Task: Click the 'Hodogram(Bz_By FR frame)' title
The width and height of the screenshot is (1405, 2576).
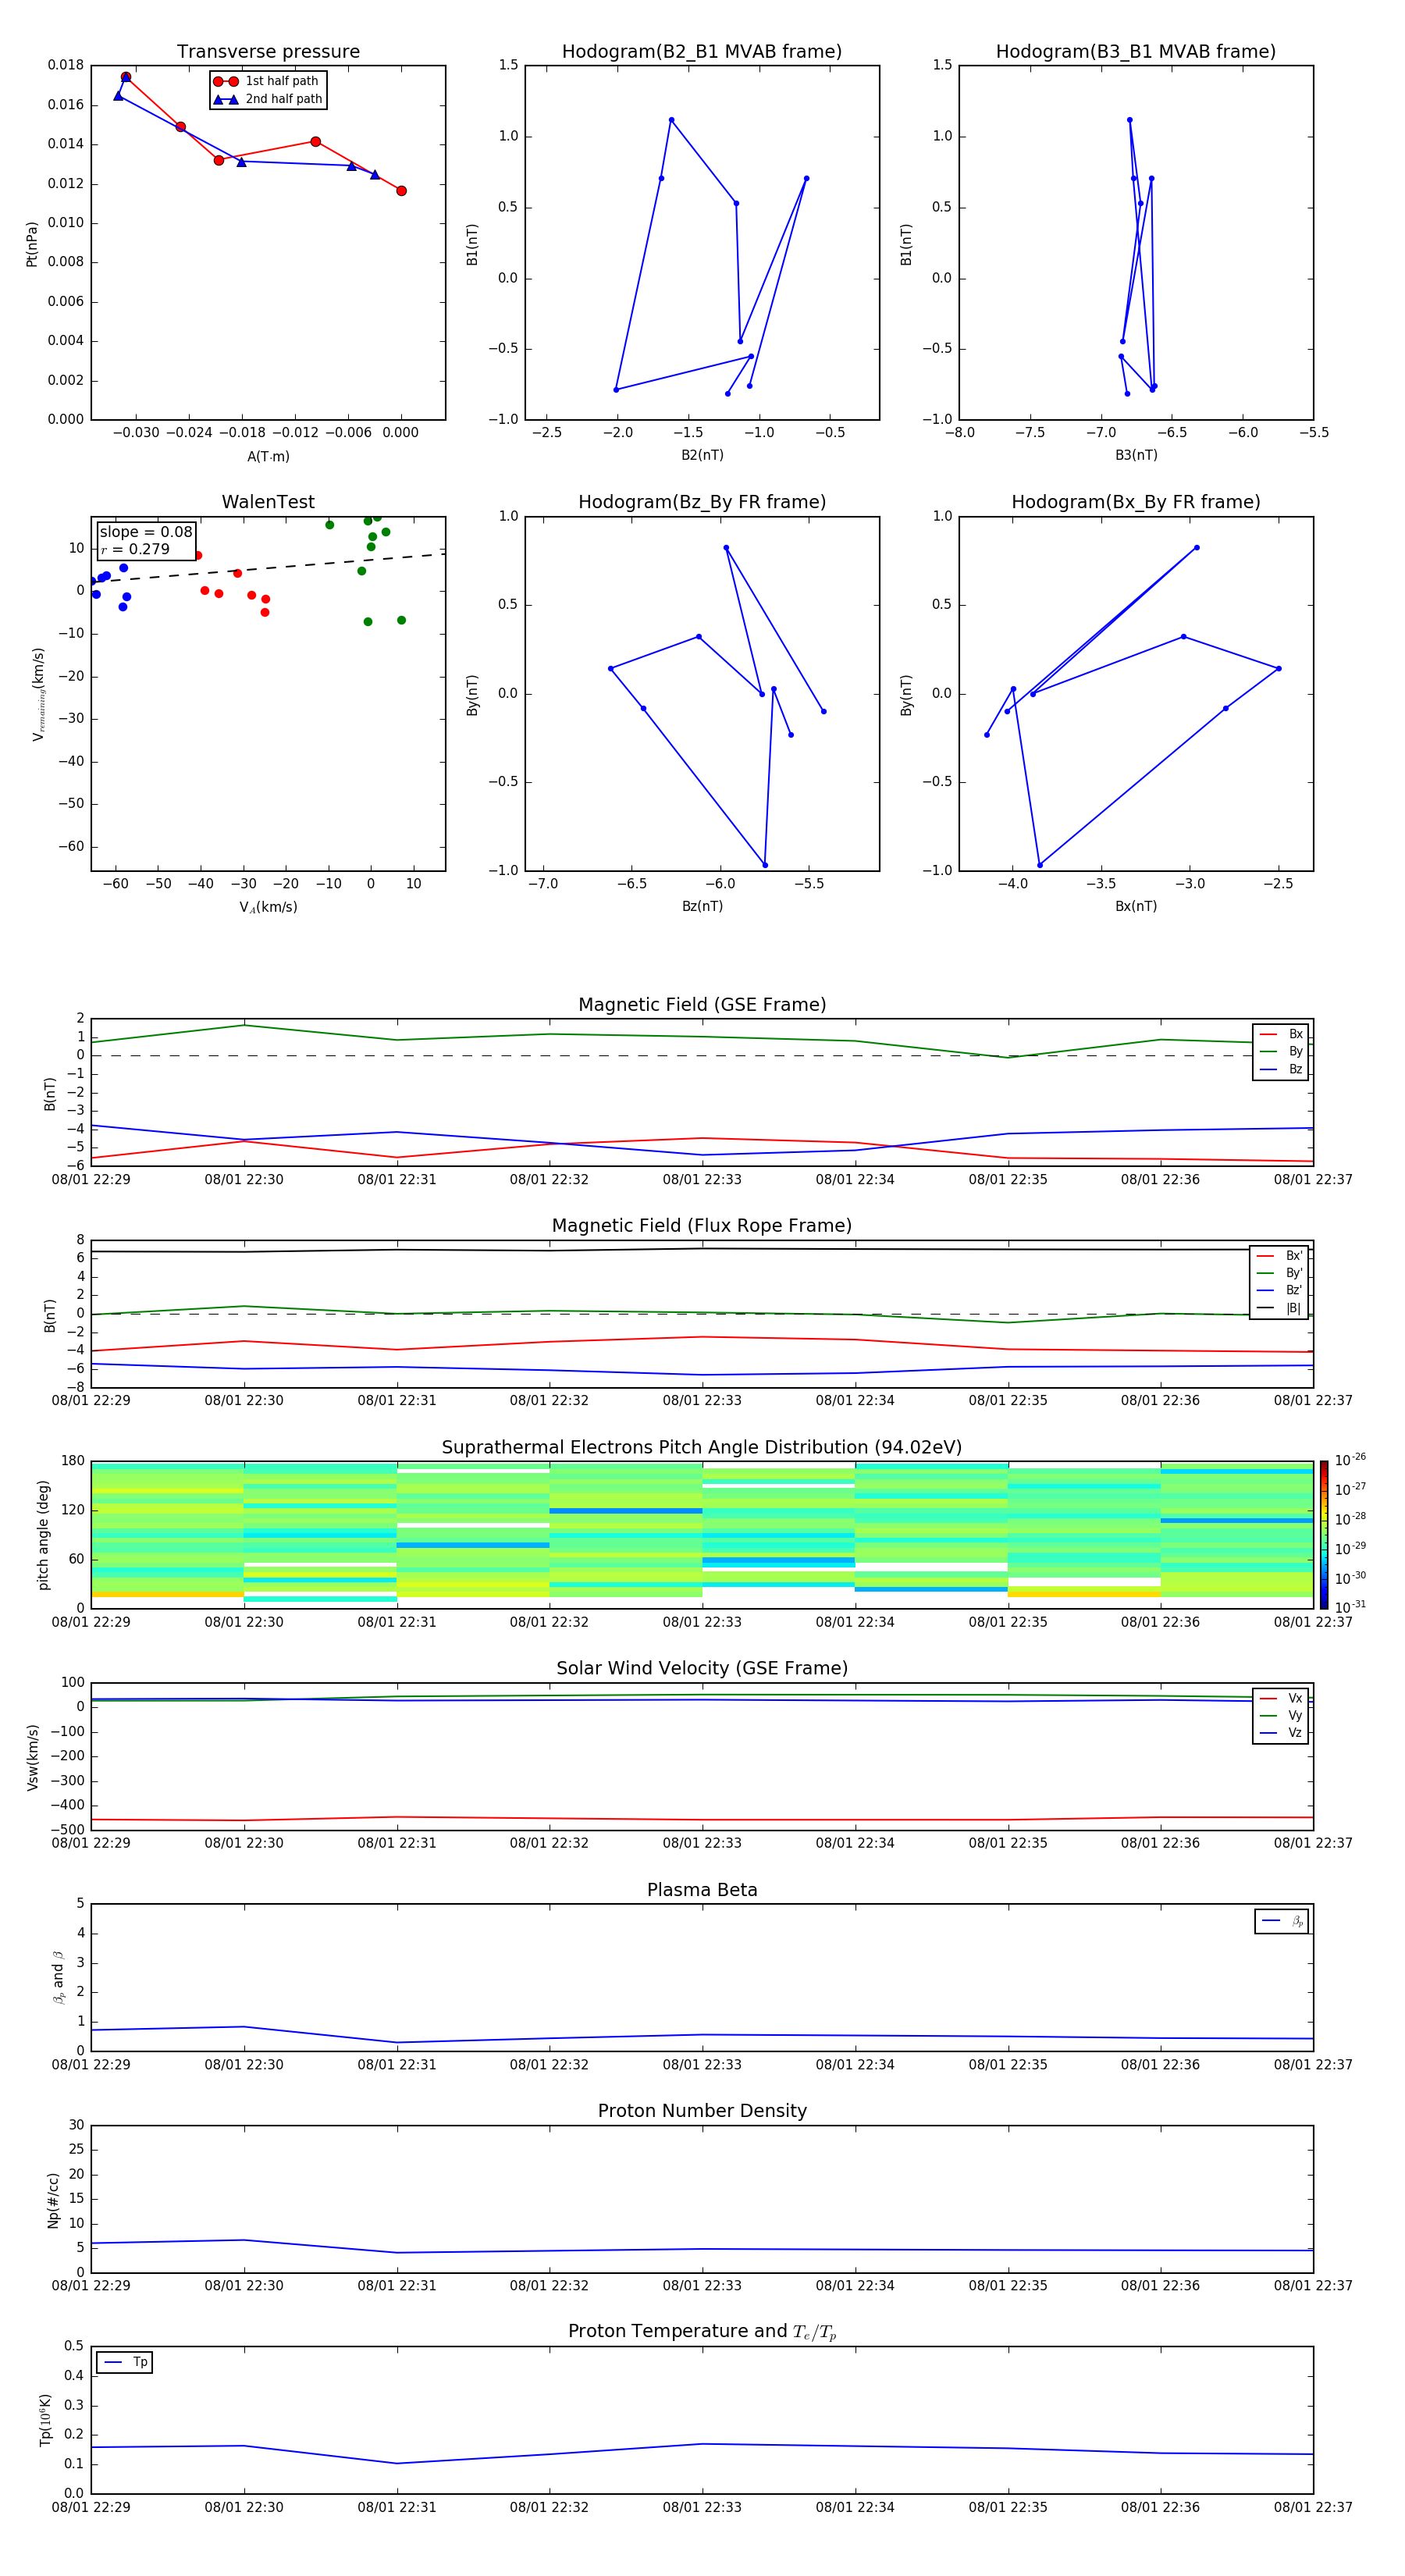Action: (702, 502)
